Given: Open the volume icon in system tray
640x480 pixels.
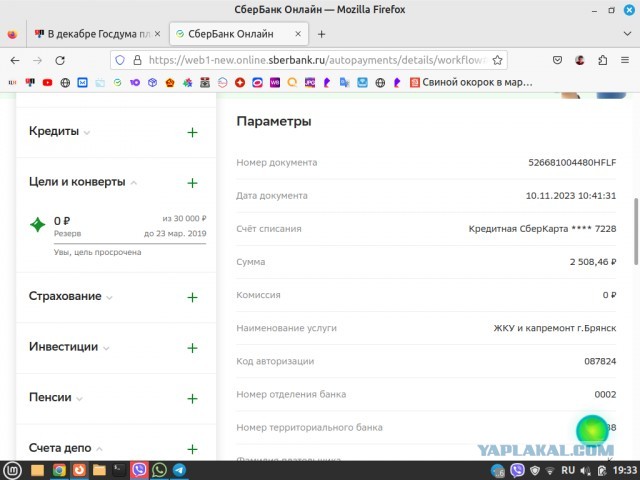Looking at the screenshot, I should coord(586,471).
